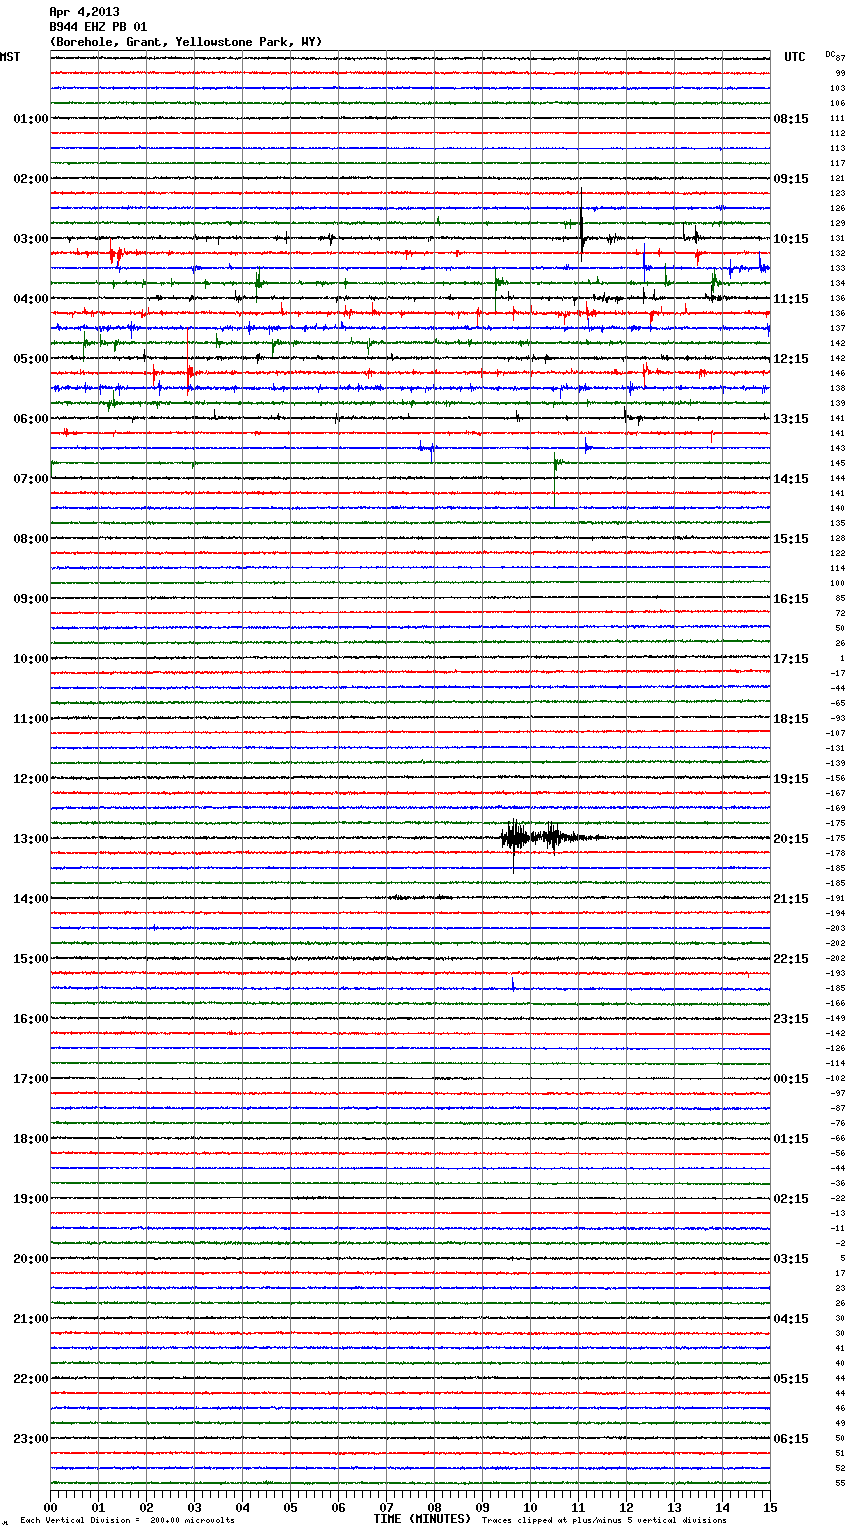The height and width of the screenshot is (1534, 850).
Task: Click the 10:15 UTC time label
Action: pos(790,239)
